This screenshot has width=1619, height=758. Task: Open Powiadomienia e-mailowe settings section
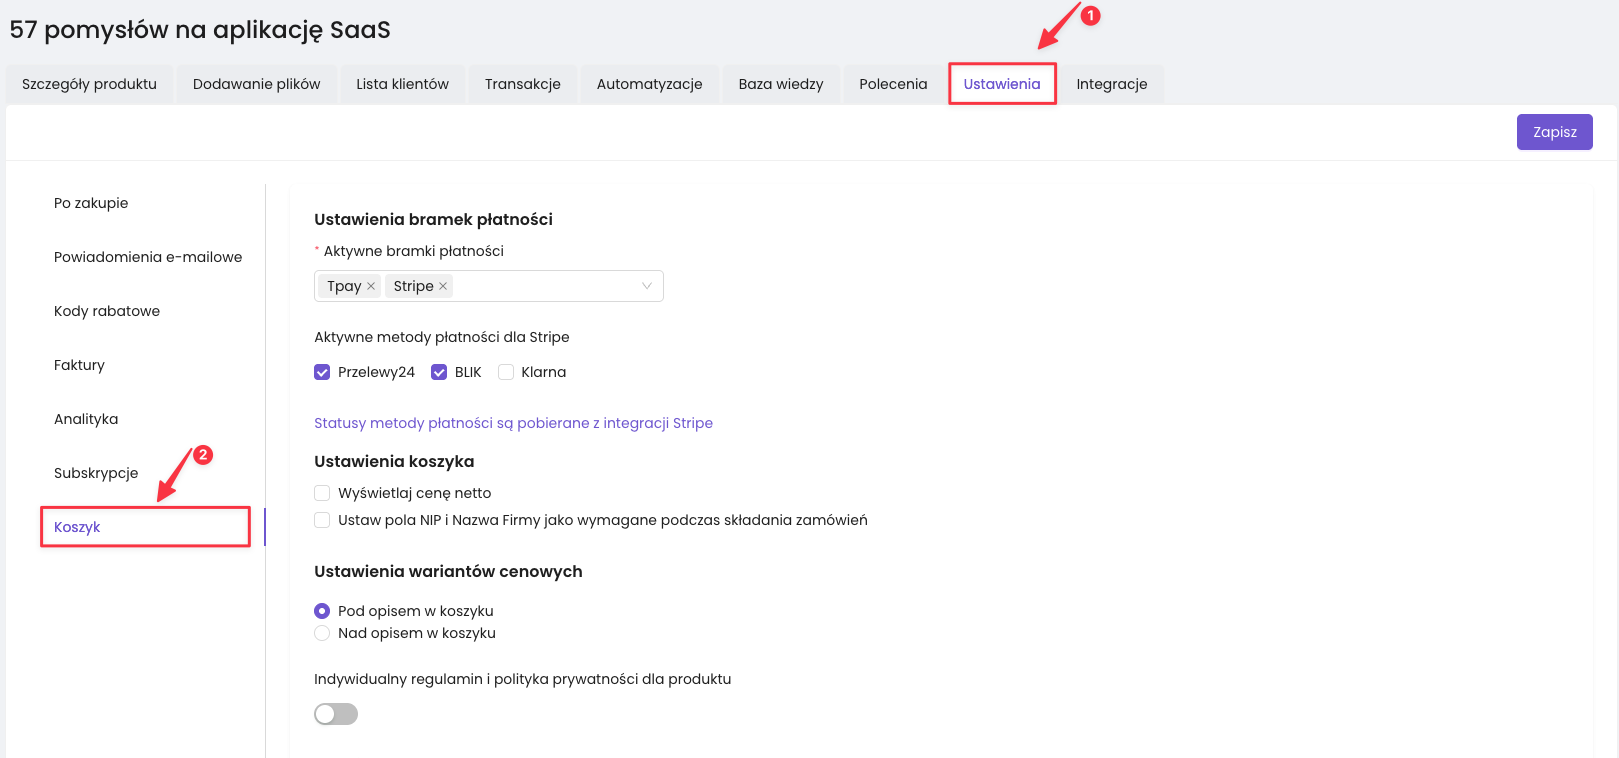[148, 257]
